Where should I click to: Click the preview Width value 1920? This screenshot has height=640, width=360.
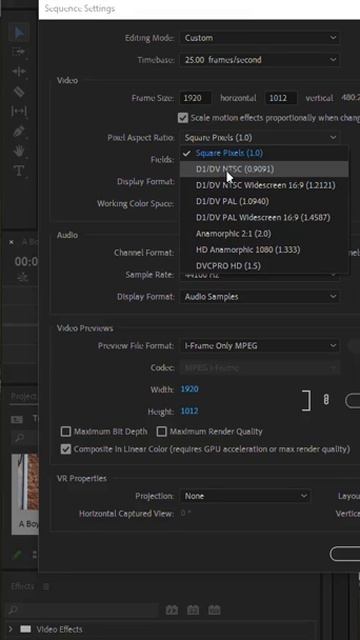189,389
